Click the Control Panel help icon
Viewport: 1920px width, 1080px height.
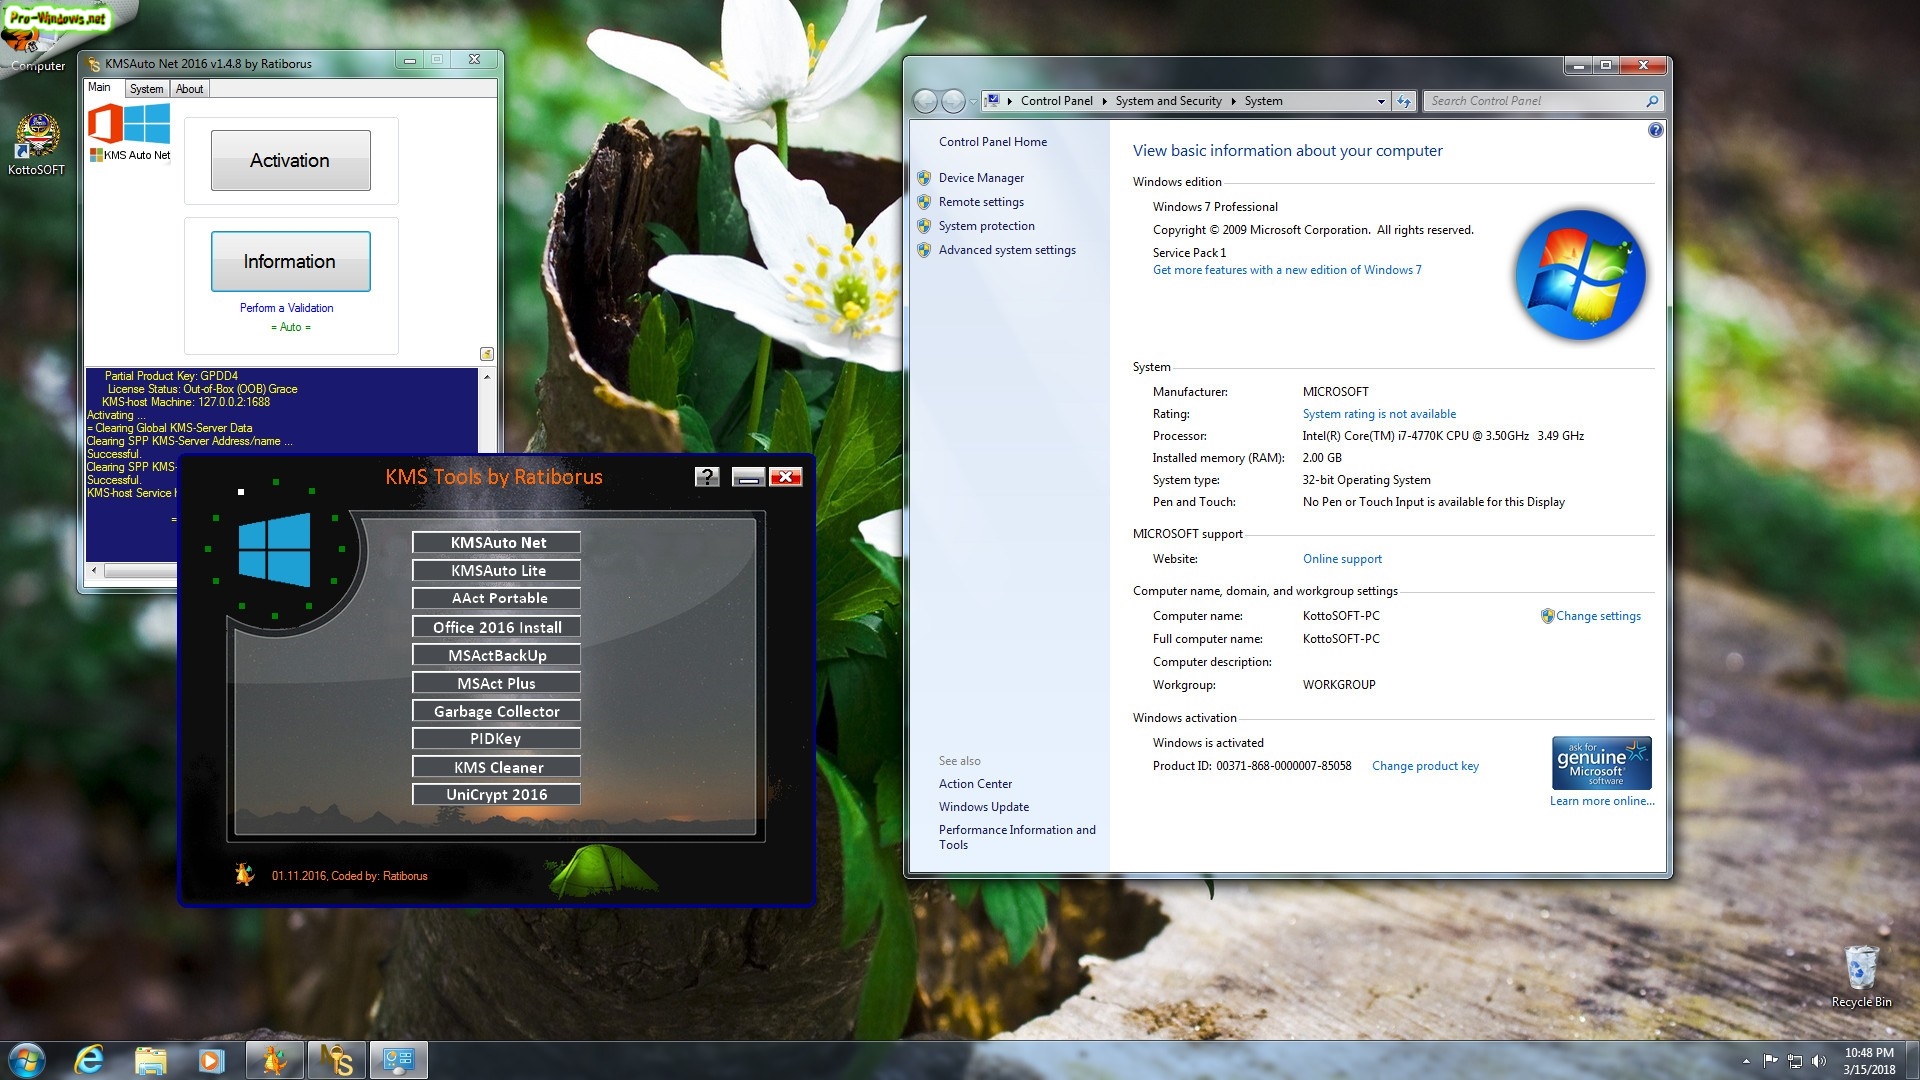point(1655,131)
